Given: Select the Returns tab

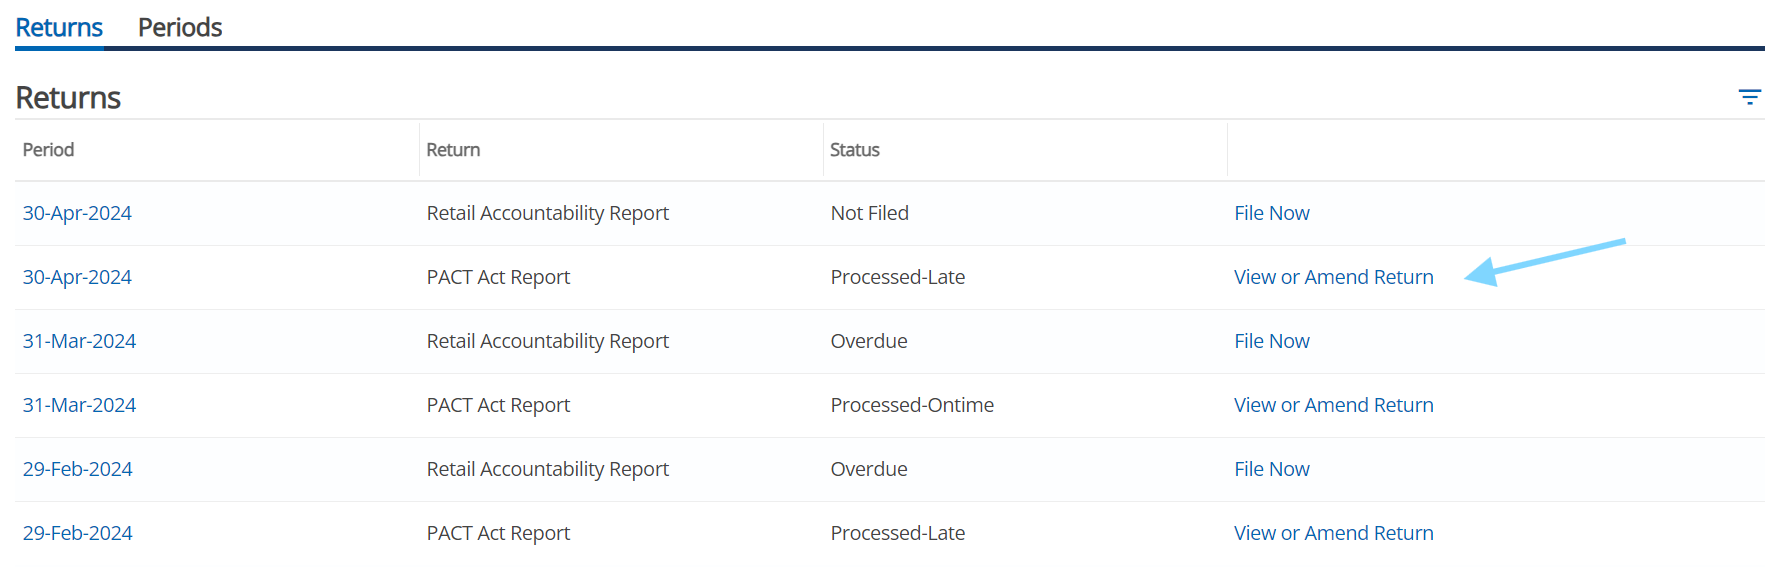Looking at the screenshot, I should [59, 27].
